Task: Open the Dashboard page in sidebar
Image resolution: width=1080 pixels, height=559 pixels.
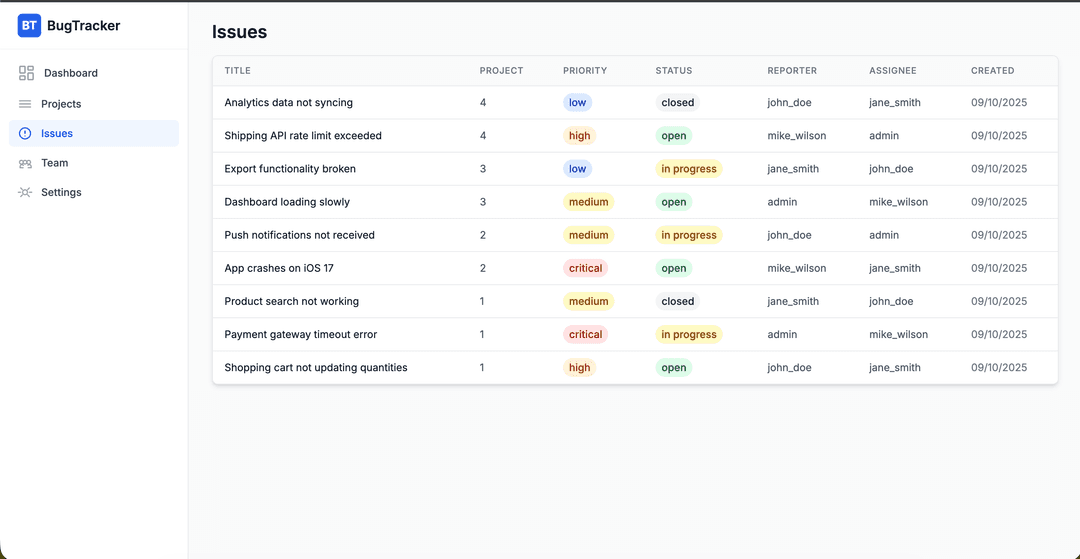Action: pyautogui.click(x=70, y=73)
